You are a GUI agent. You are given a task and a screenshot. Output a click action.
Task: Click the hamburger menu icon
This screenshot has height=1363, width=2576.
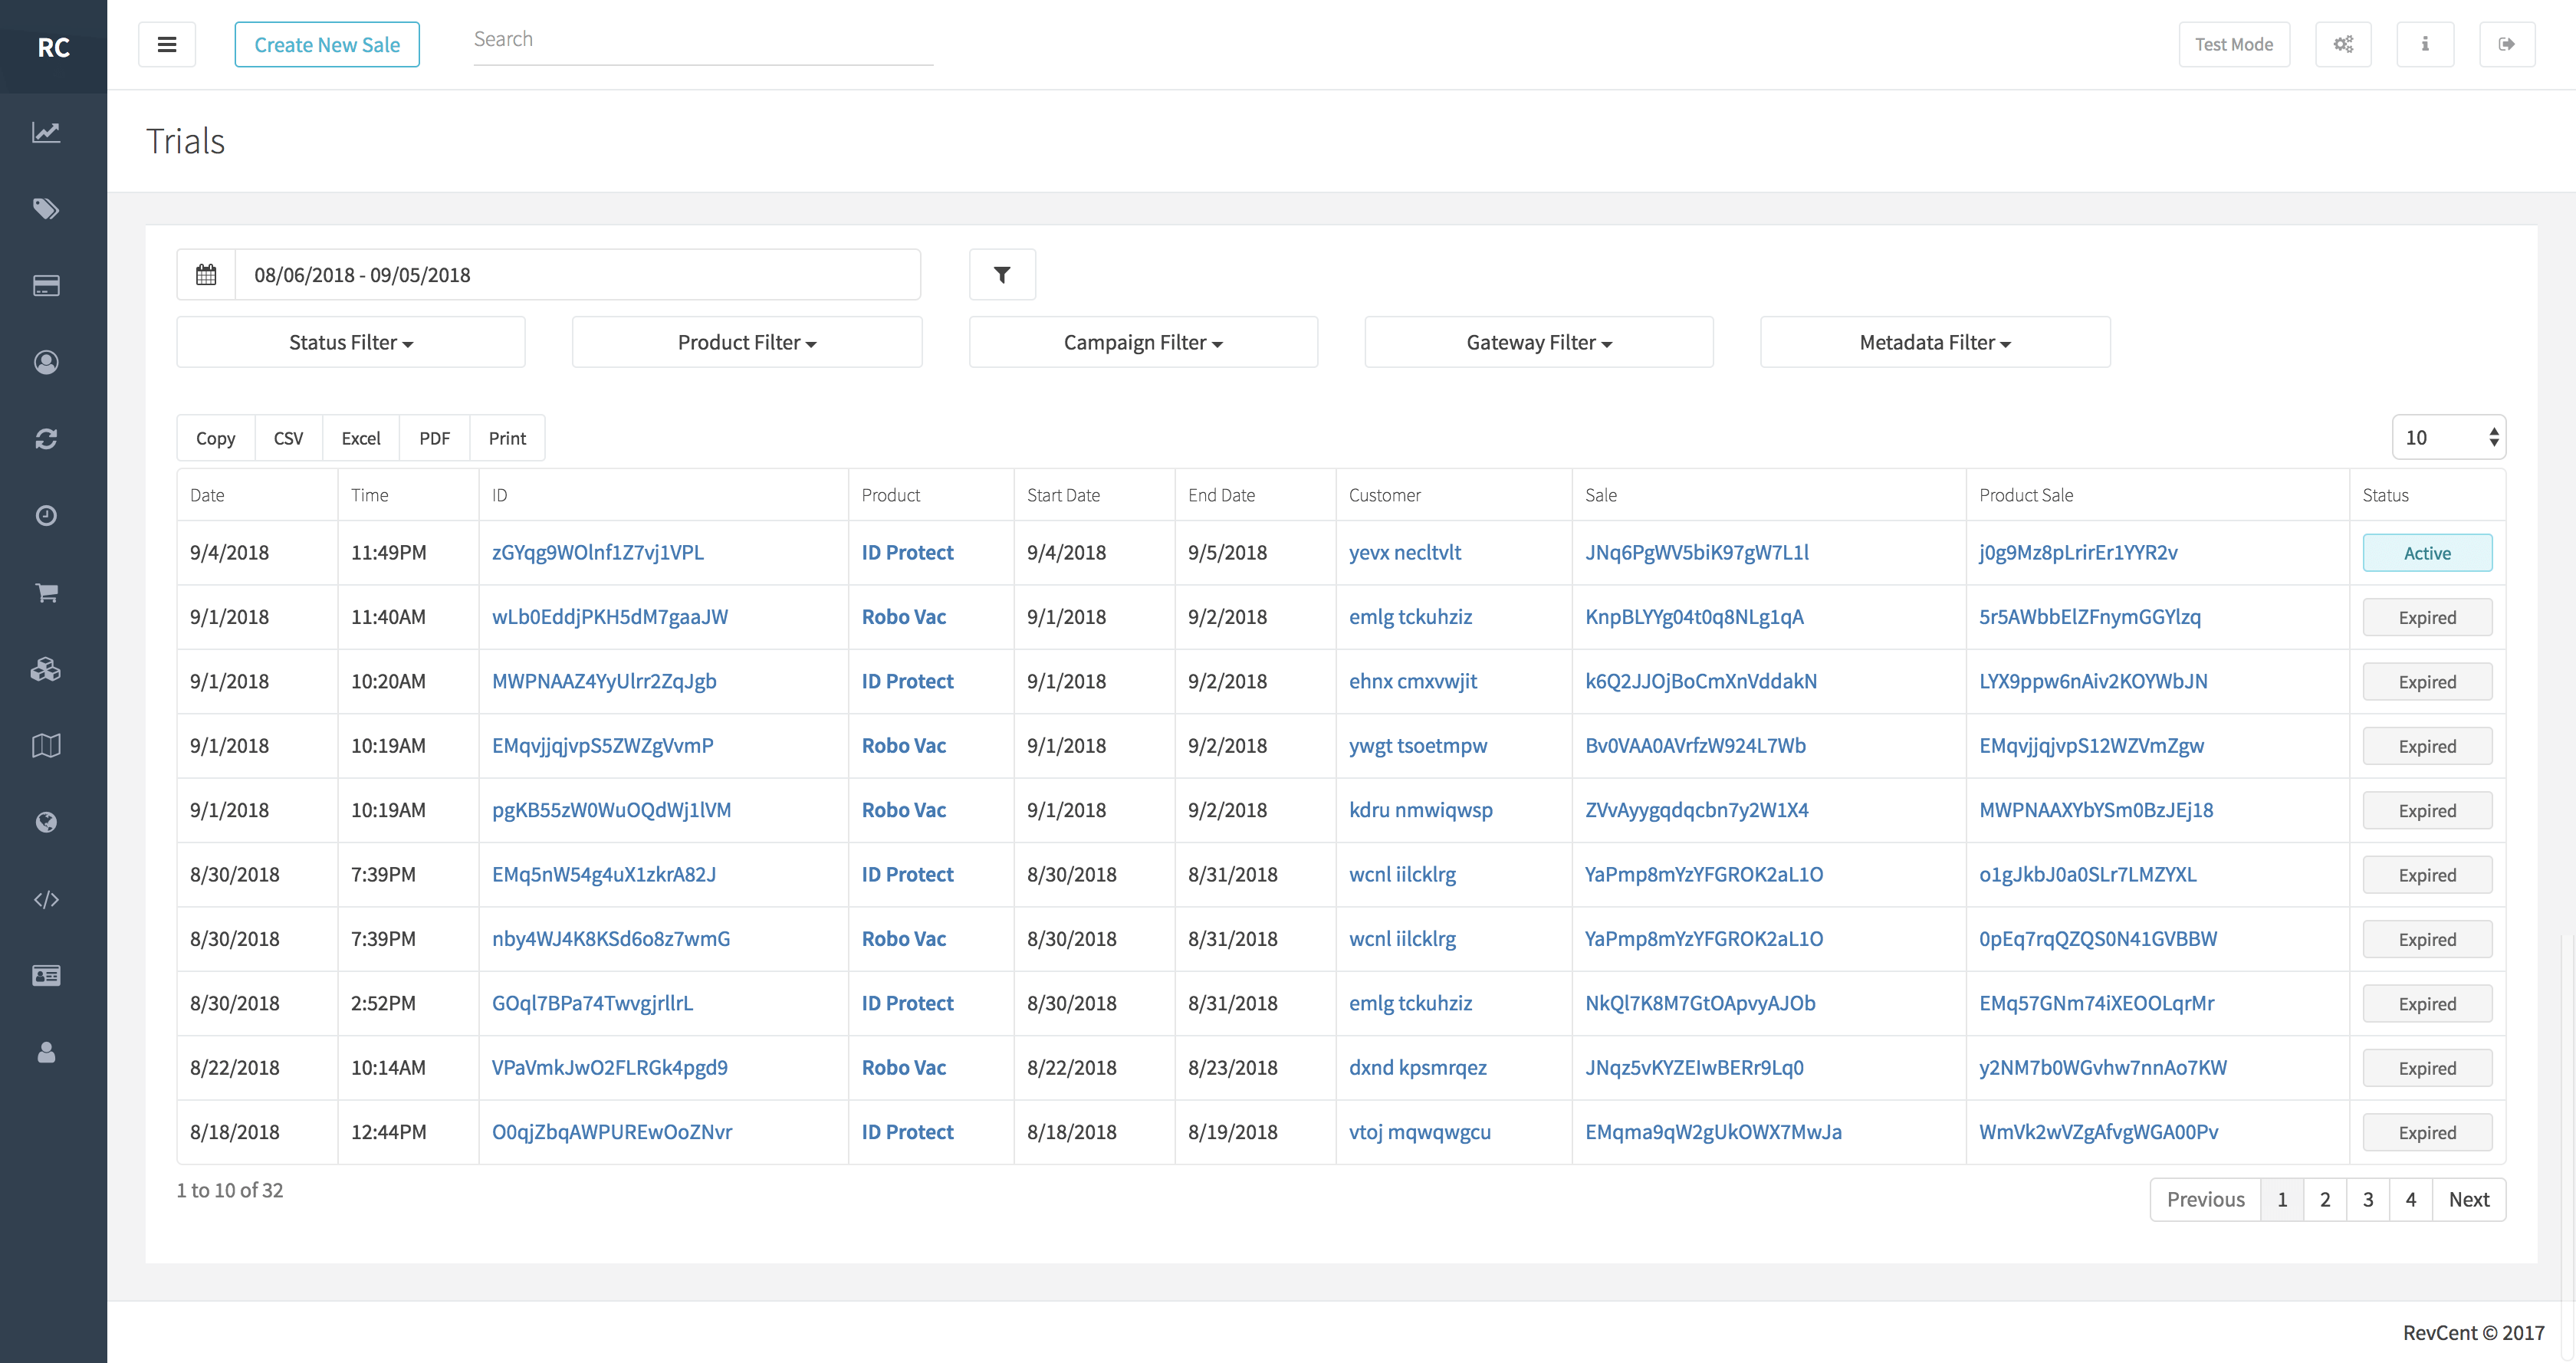(x=167, y=44)
